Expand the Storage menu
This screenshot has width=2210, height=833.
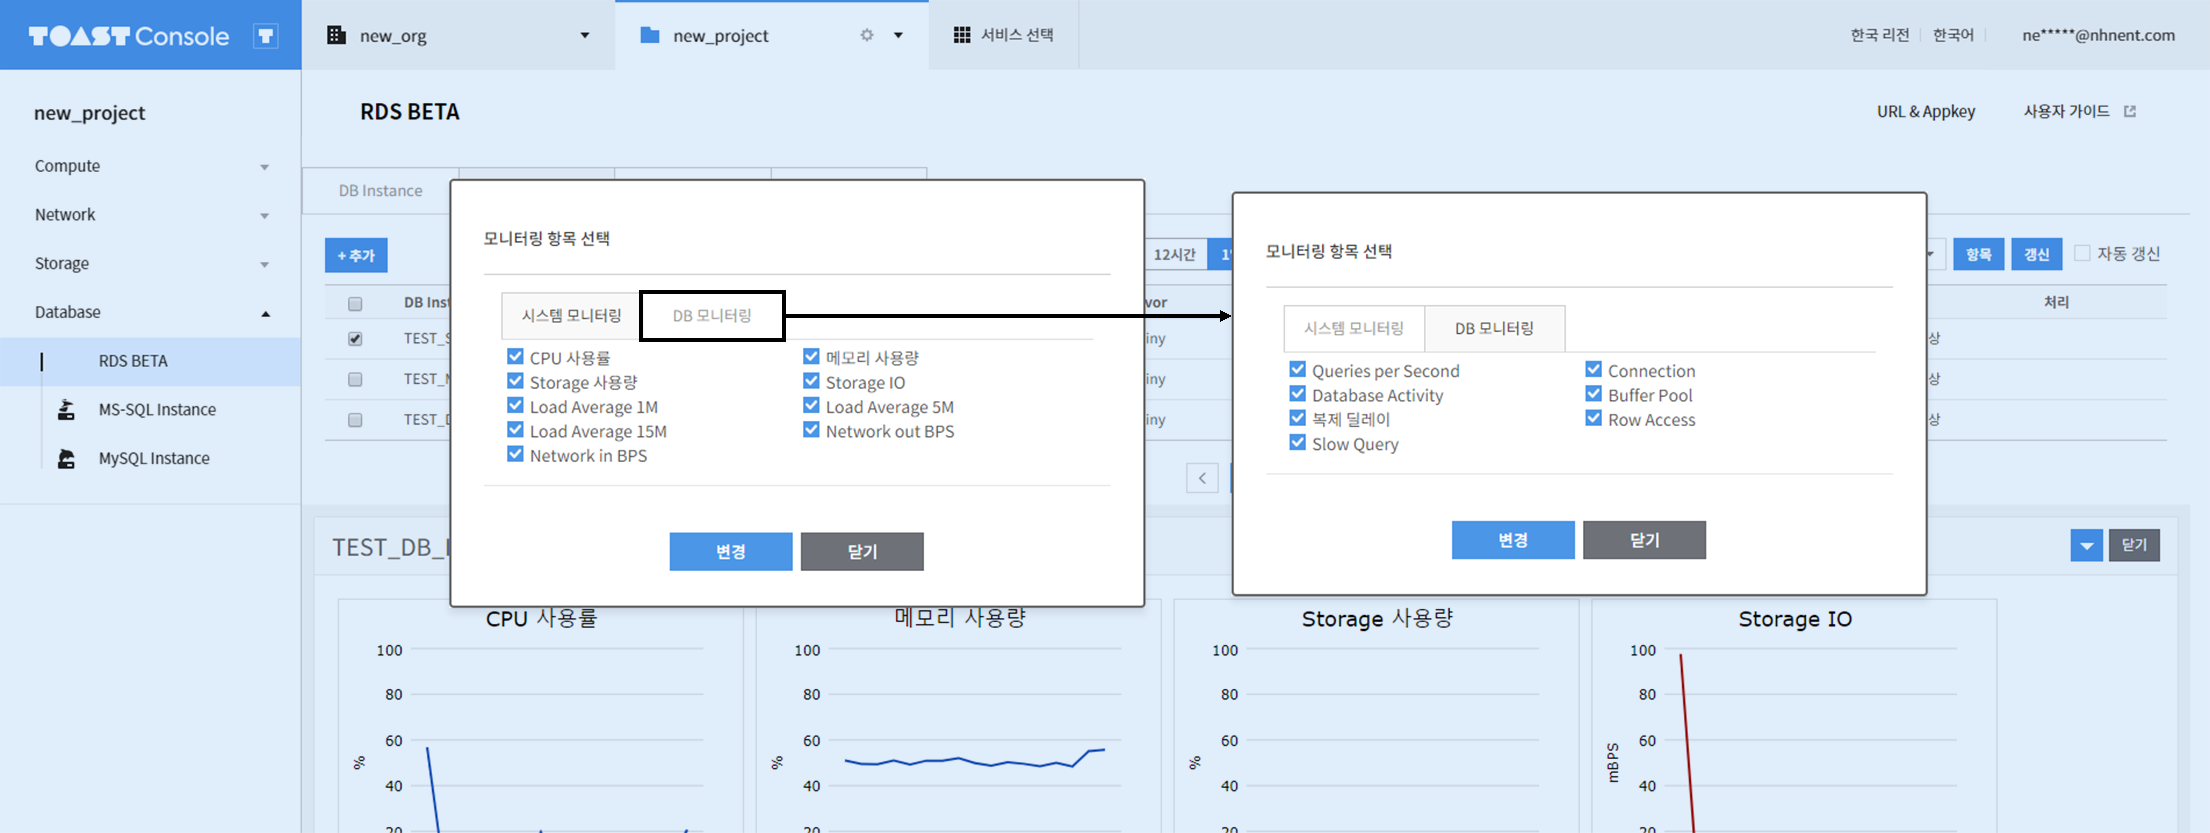[265, 265]
